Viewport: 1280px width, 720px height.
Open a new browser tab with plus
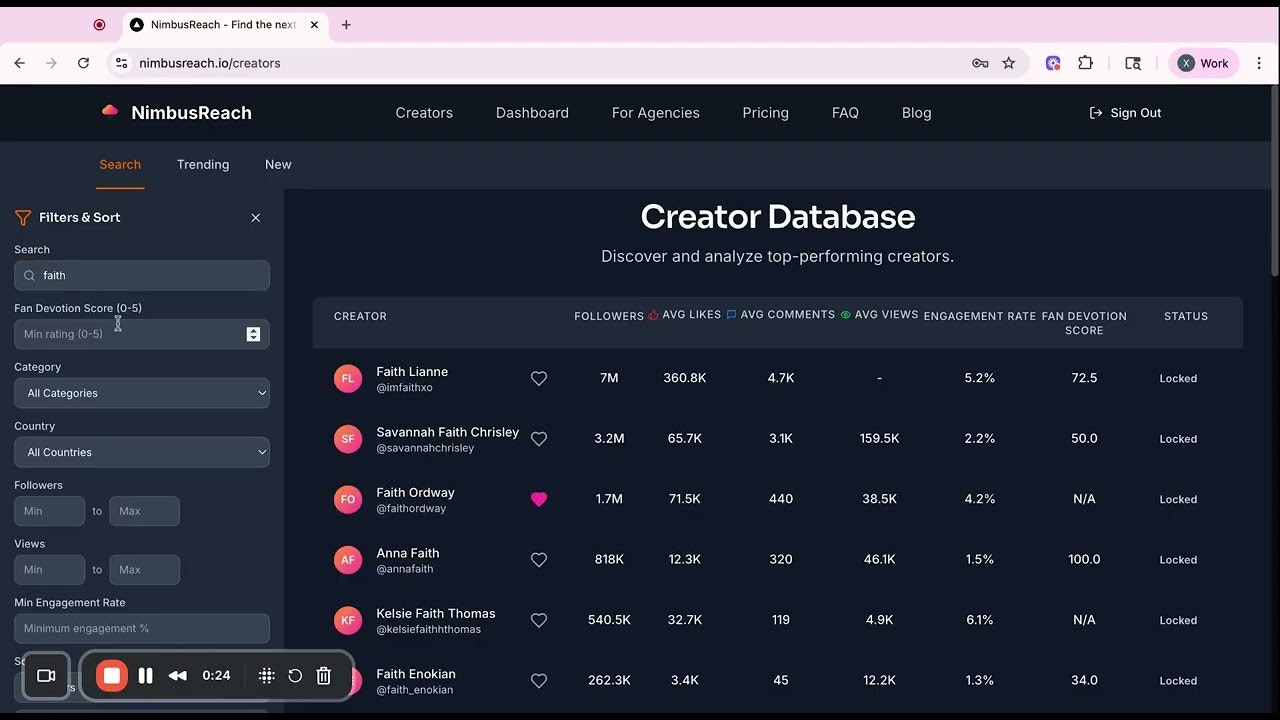click(x=346, y=25)
